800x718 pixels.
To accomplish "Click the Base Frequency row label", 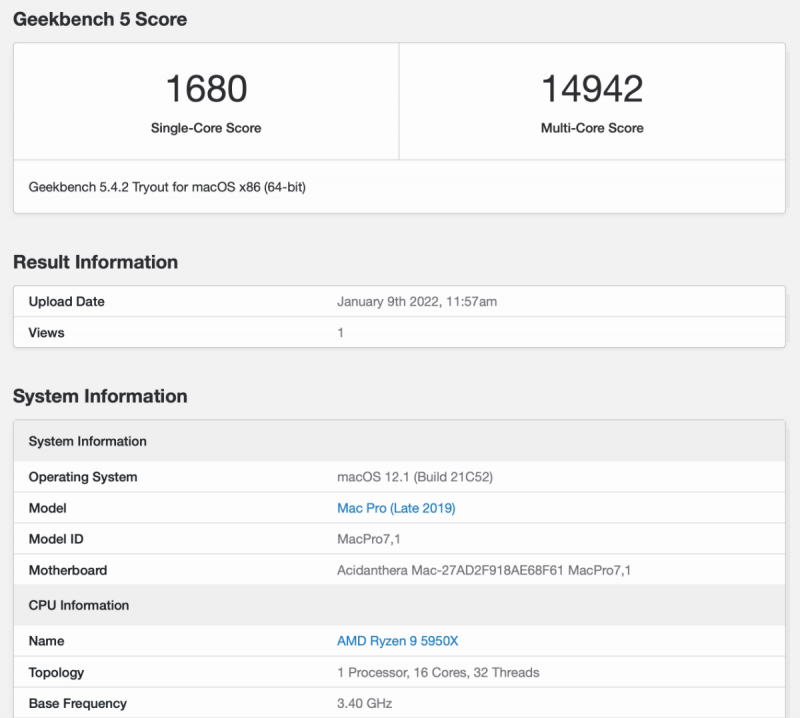I will tap(78, 704).
